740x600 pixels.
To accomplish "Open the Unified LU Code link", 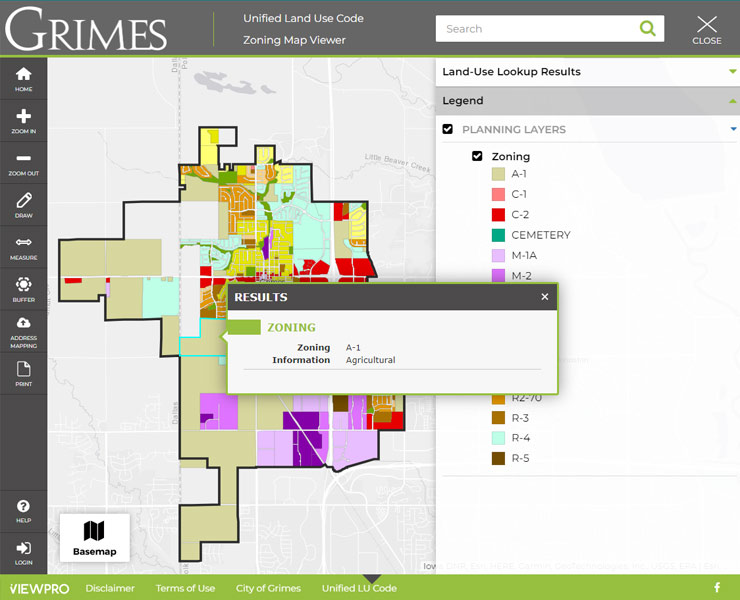I will tap(359, 588).
